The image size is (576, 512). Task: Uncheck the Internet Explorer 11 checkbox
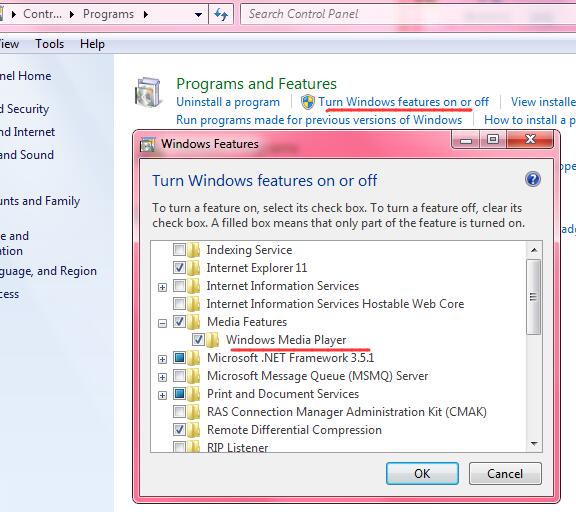[x=179, y=268]
